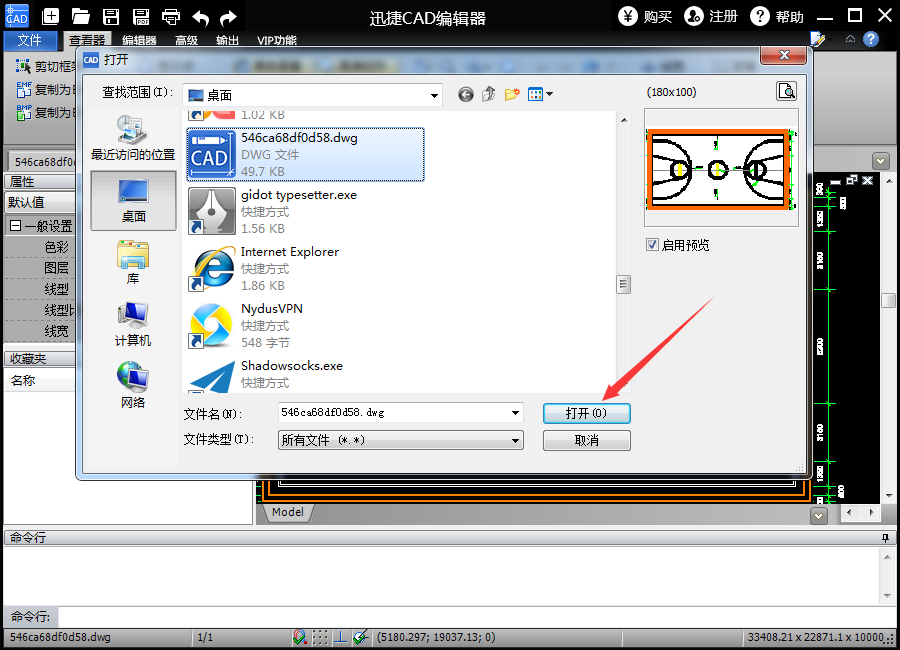
Task: Click the CAD application logo icon
Action: [x=17, y=16]
